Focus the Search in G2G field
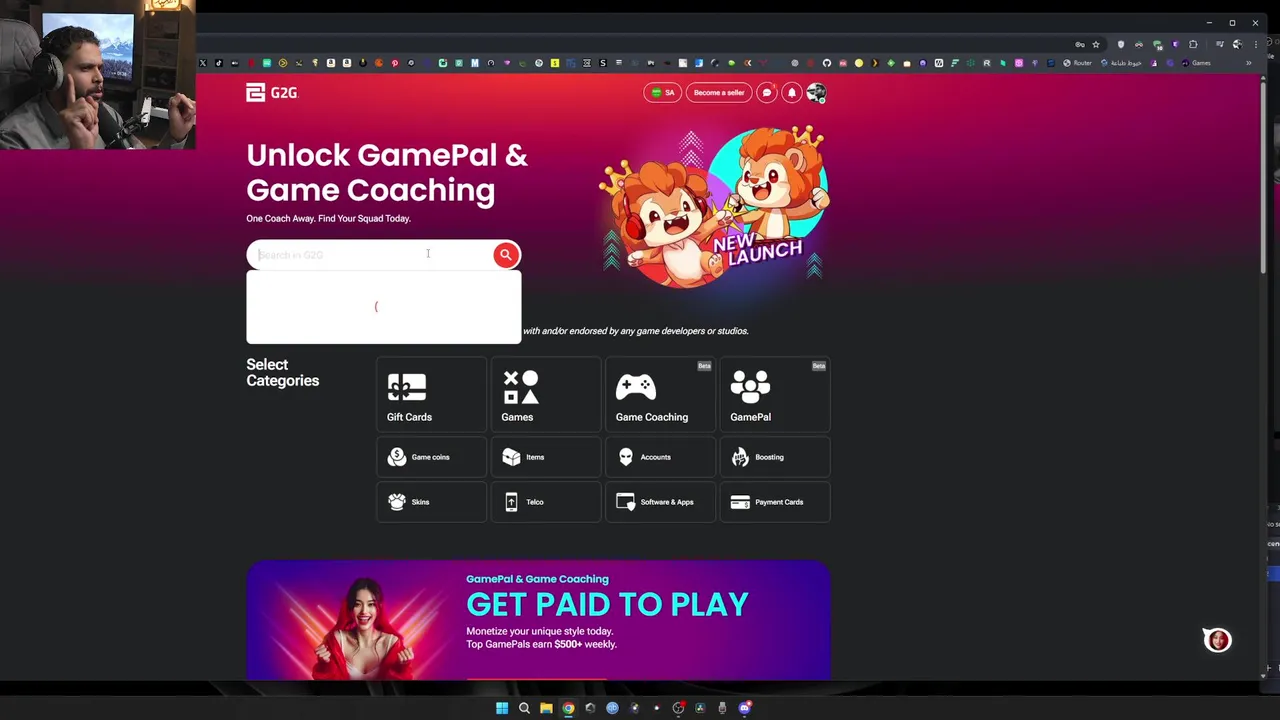The width and height of the screenshot is (1280, 720). click(x=370, y=255)
